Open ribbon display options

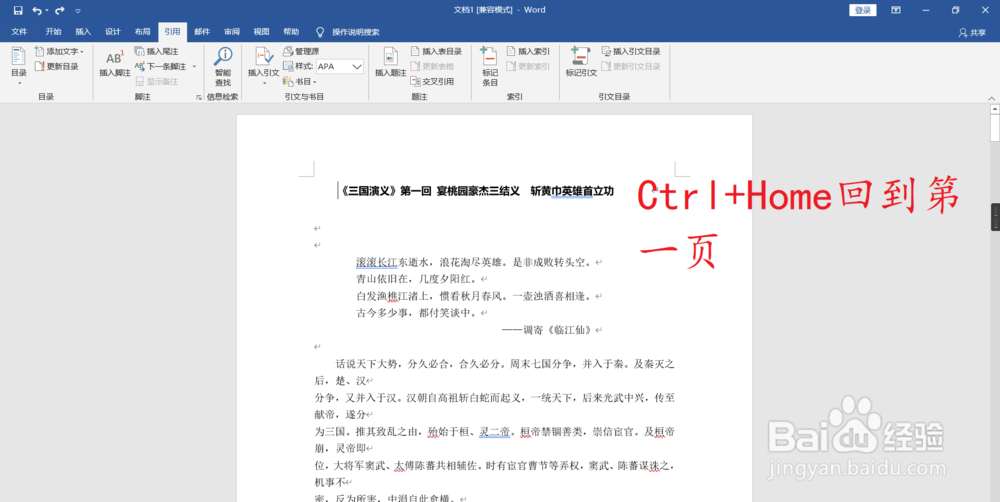(x=896, y=10)
